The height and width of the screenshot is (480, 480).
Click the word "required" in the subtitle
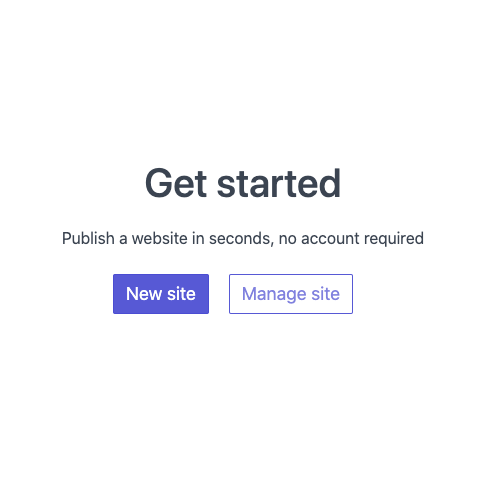[x=394, y=239]
